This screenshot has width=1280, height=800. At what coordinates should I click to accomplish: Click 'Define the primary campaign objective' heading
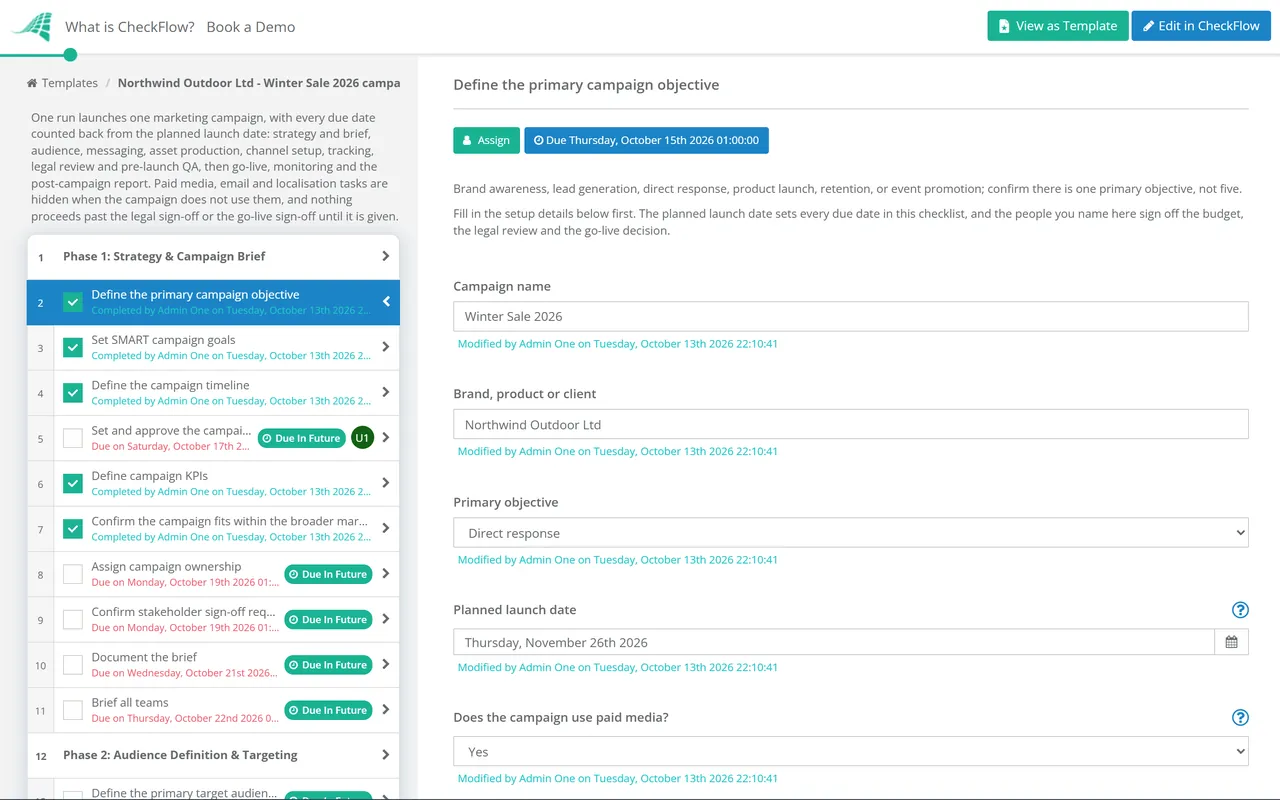click(x=586, y=85)
